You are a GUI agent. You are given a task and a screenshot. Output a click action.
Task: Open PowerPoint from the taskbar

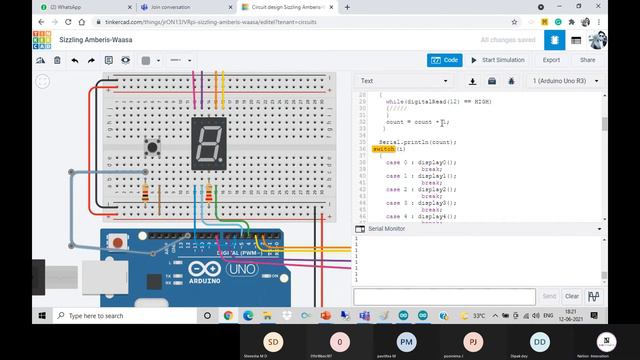coord(325,316)
